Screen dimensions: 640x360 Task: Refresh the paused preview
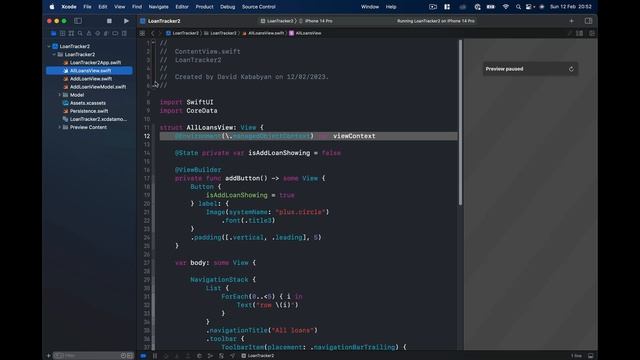[571, 69]
